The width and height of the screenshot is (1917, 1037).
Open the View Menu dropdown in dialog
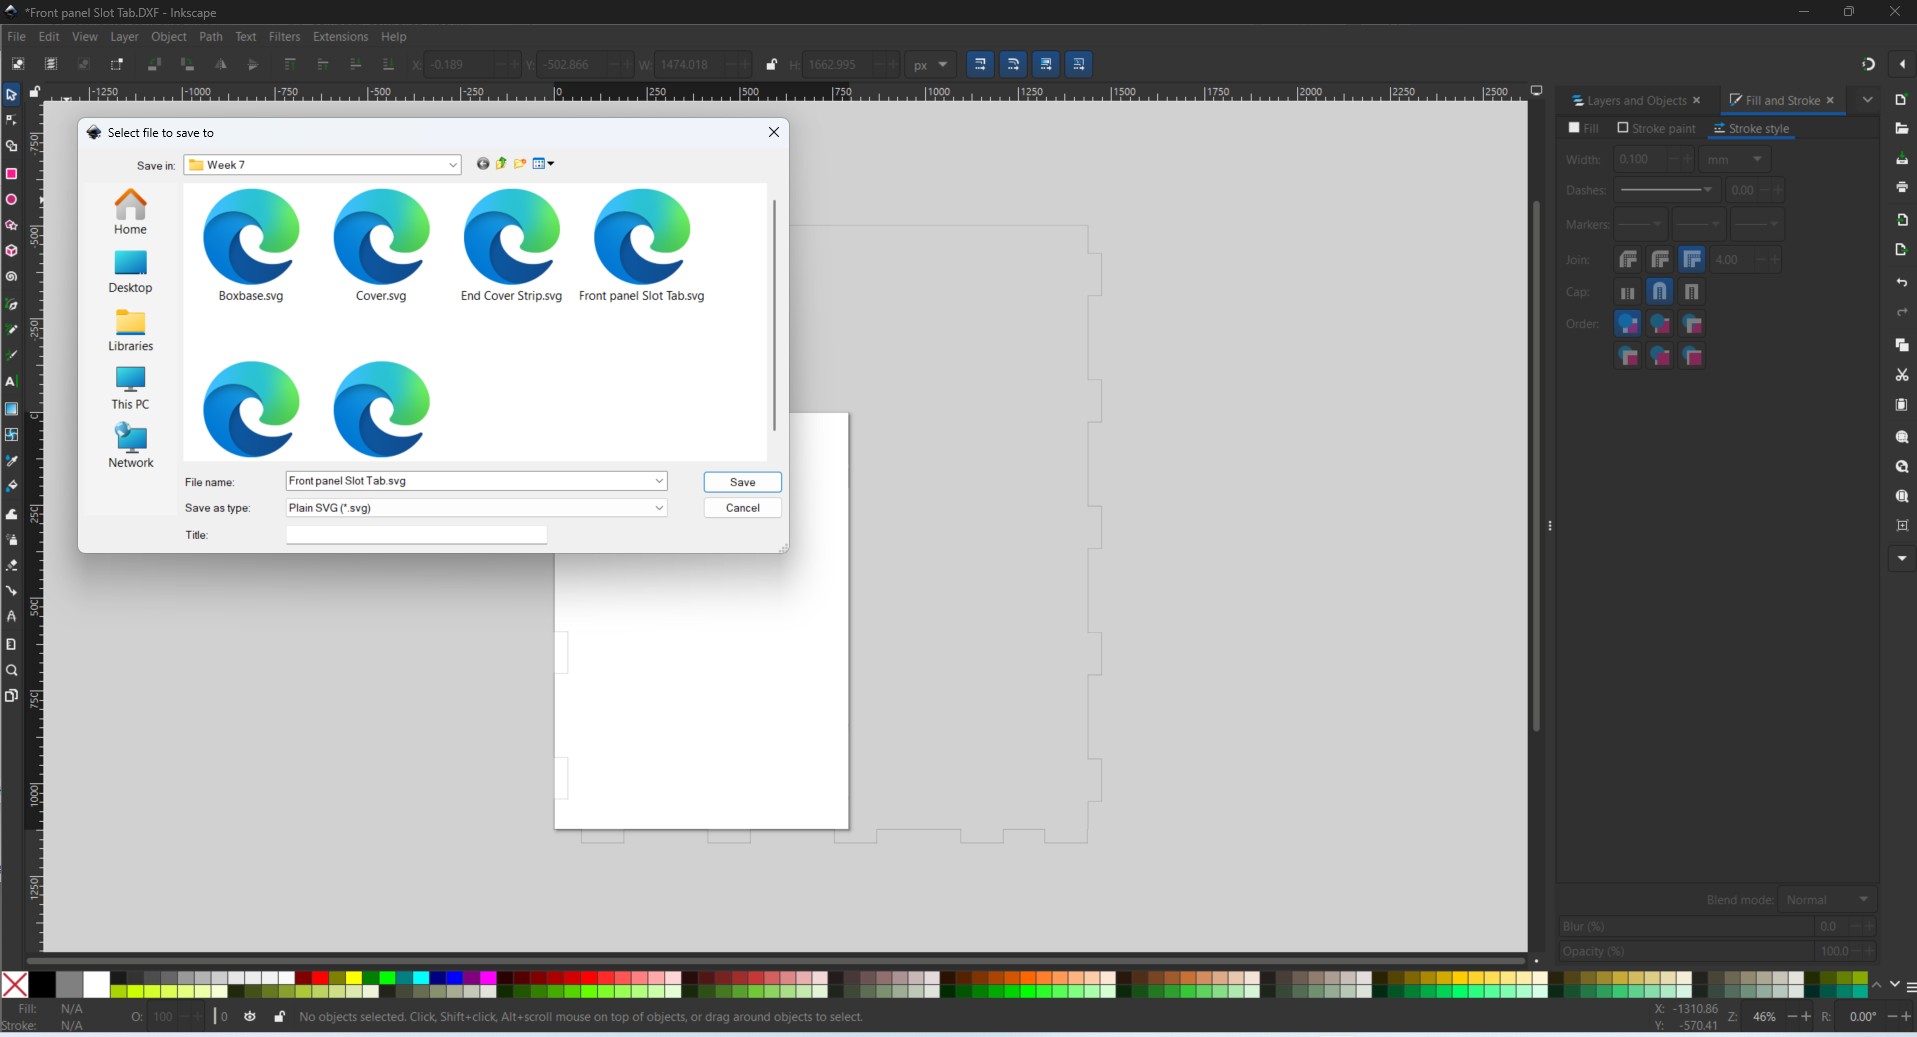[544, 164]
